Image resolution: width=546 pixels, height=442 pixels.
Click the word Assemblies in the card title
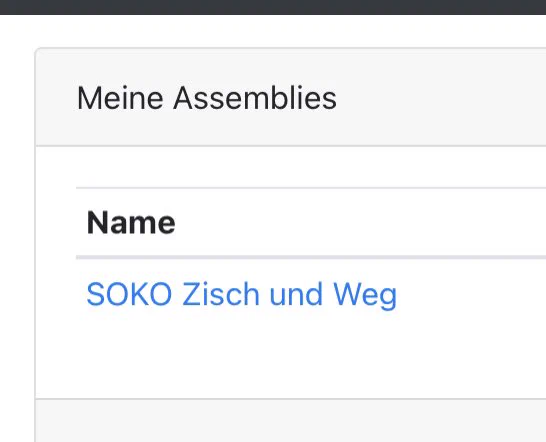point(255,98)
